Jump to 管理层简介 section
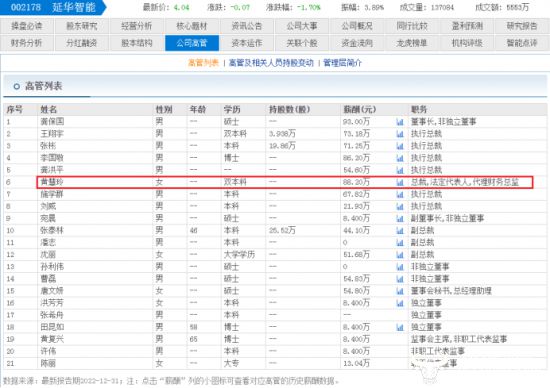 pos(342,63)
